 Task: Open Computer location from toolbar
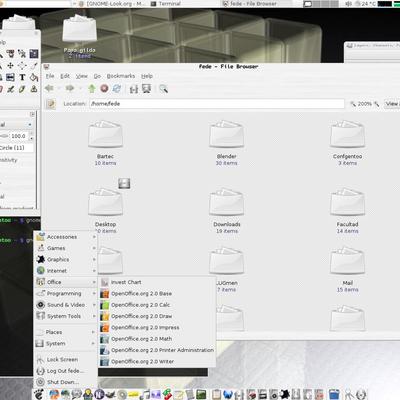(x=146, y=89)
